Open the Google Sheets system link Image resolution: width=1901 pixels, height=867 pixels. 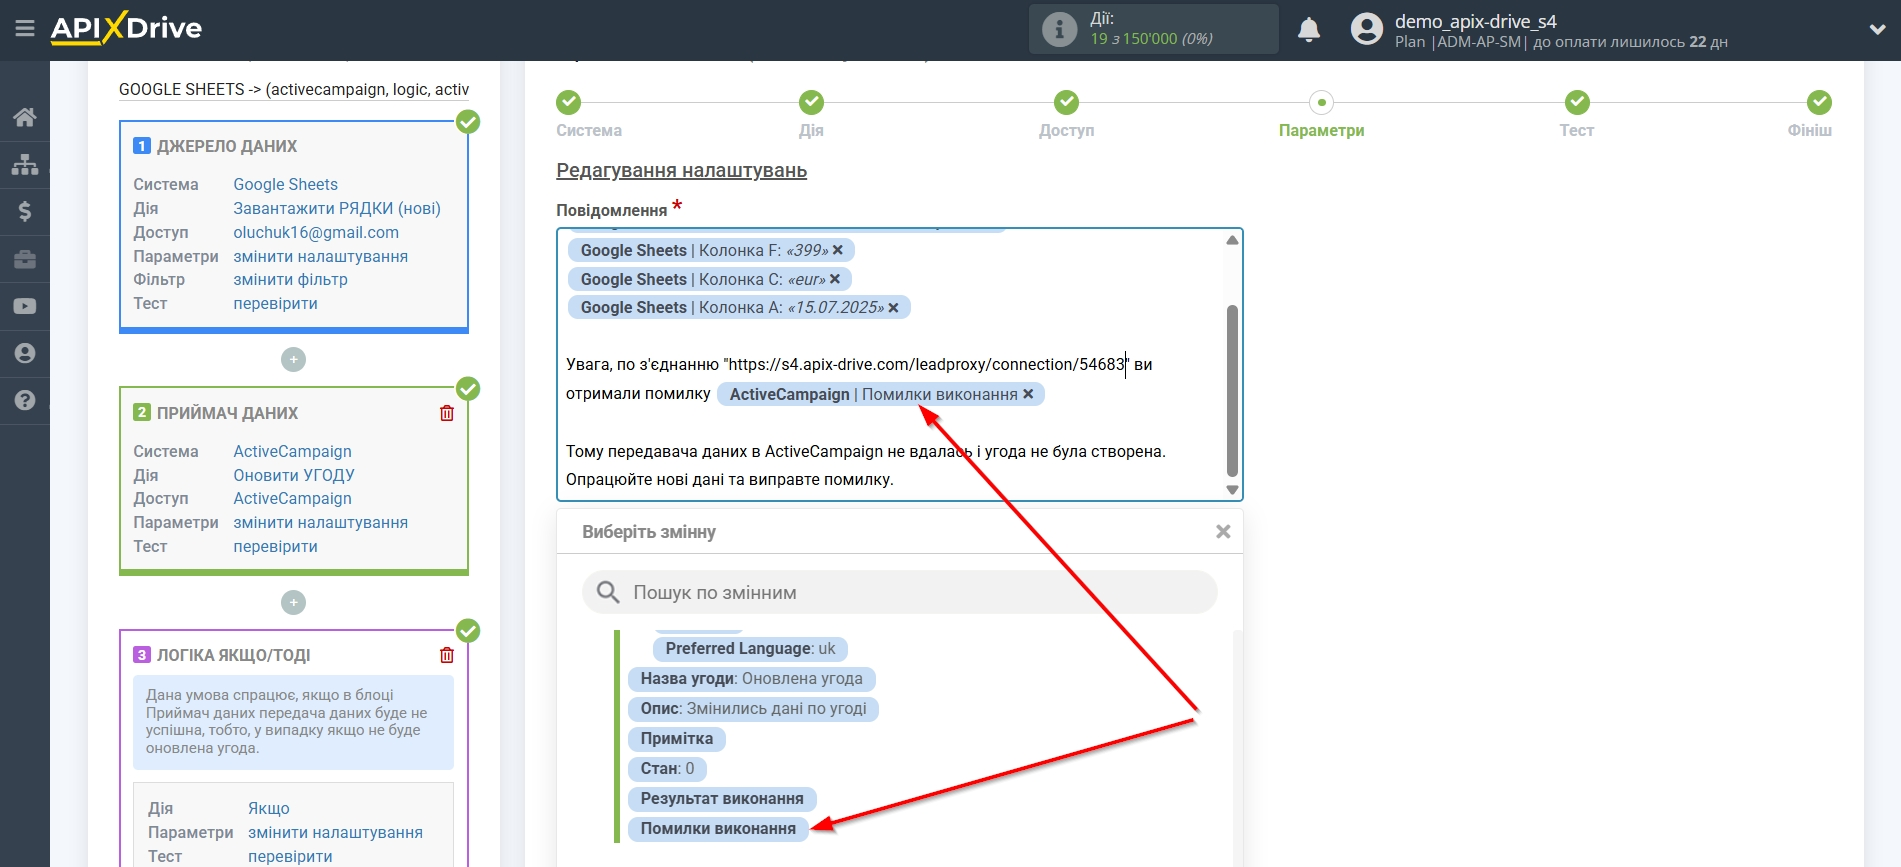point(286,184)
